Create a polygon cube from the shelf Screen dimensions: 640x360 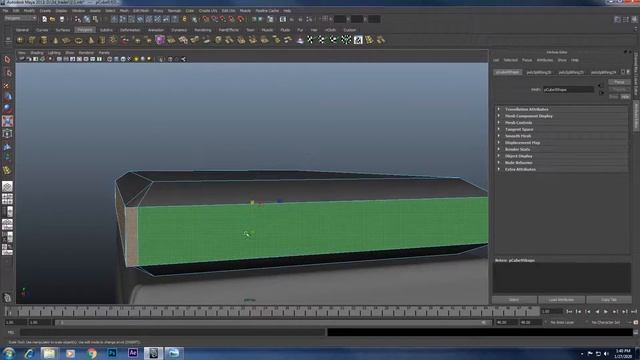[x=31, y=40]
